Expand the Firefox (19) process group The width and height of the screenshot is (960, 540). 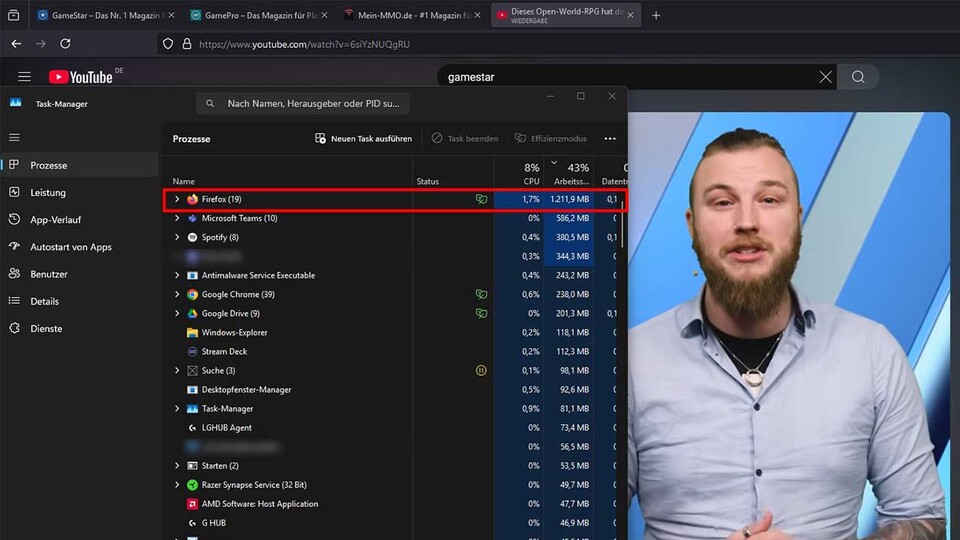point(177,199)
